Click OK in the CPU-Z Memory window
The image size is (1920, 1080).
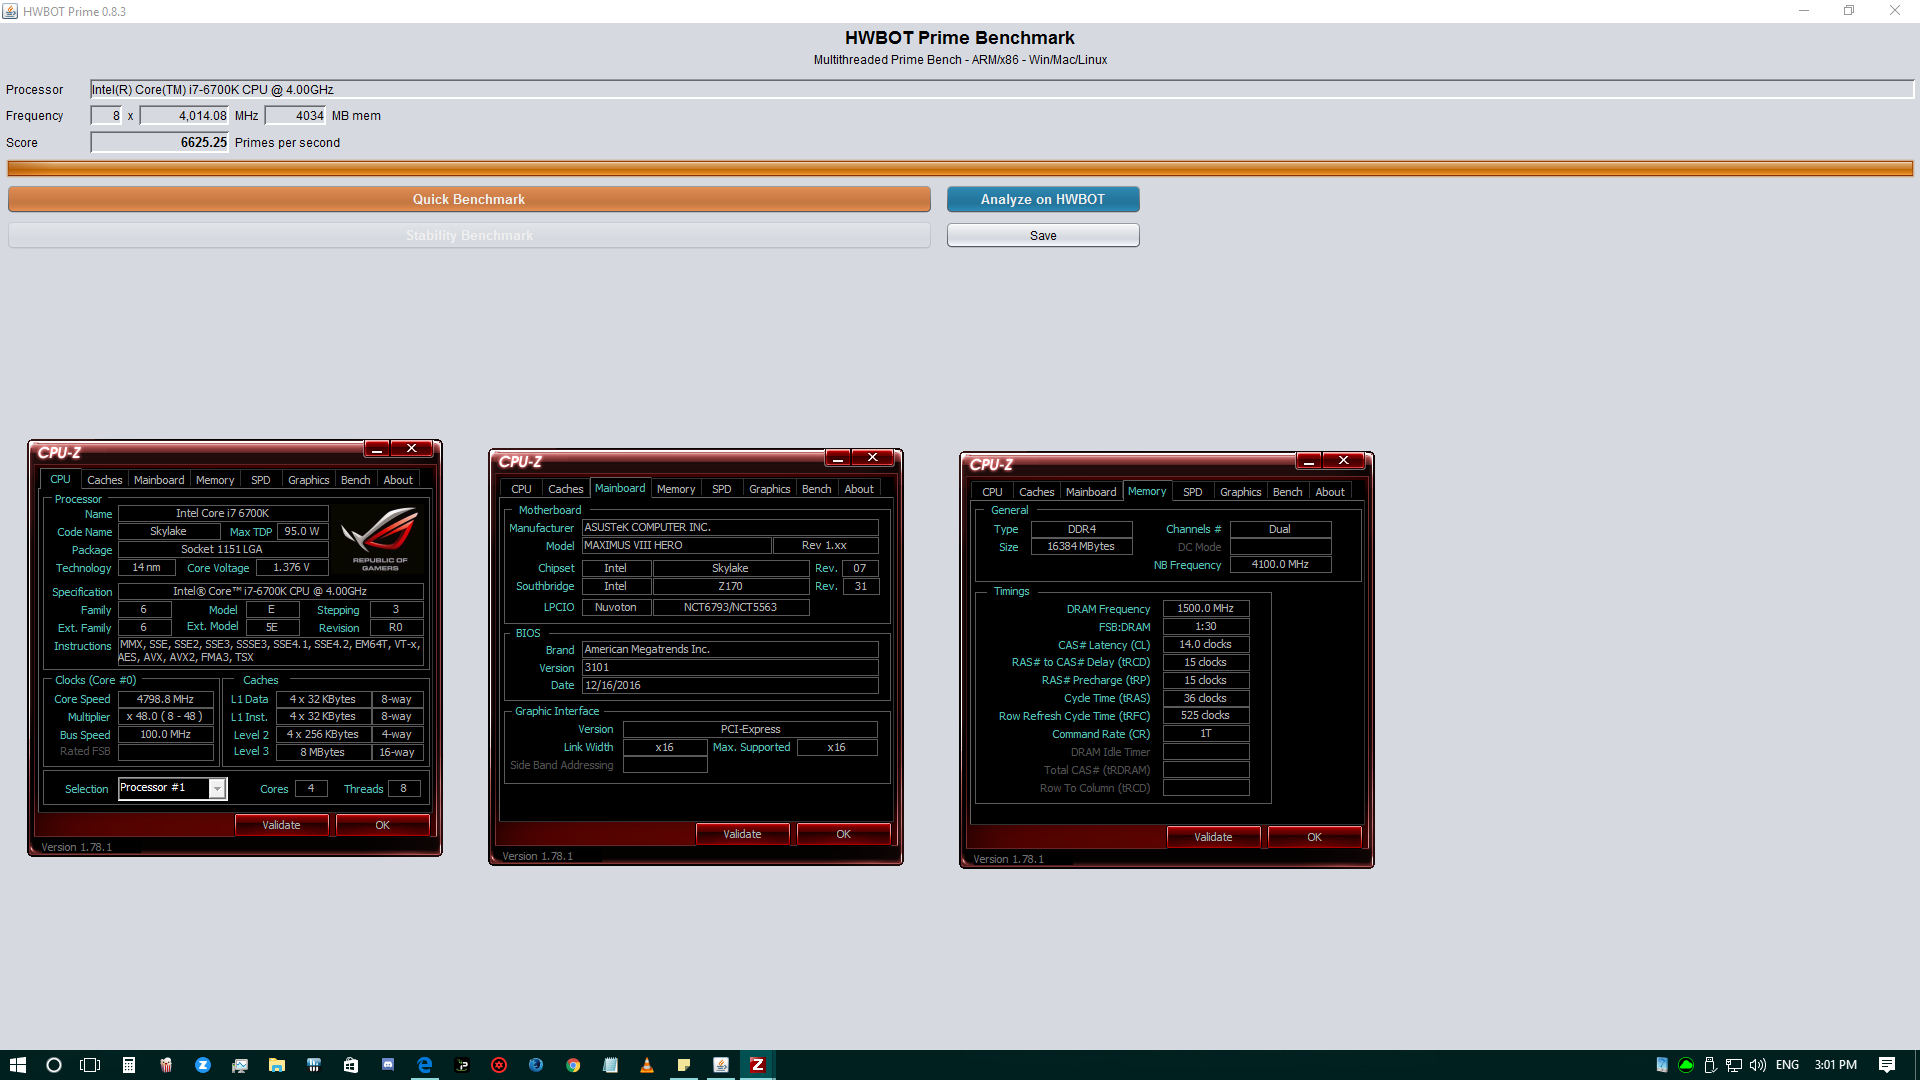[x=1314, y=837]
